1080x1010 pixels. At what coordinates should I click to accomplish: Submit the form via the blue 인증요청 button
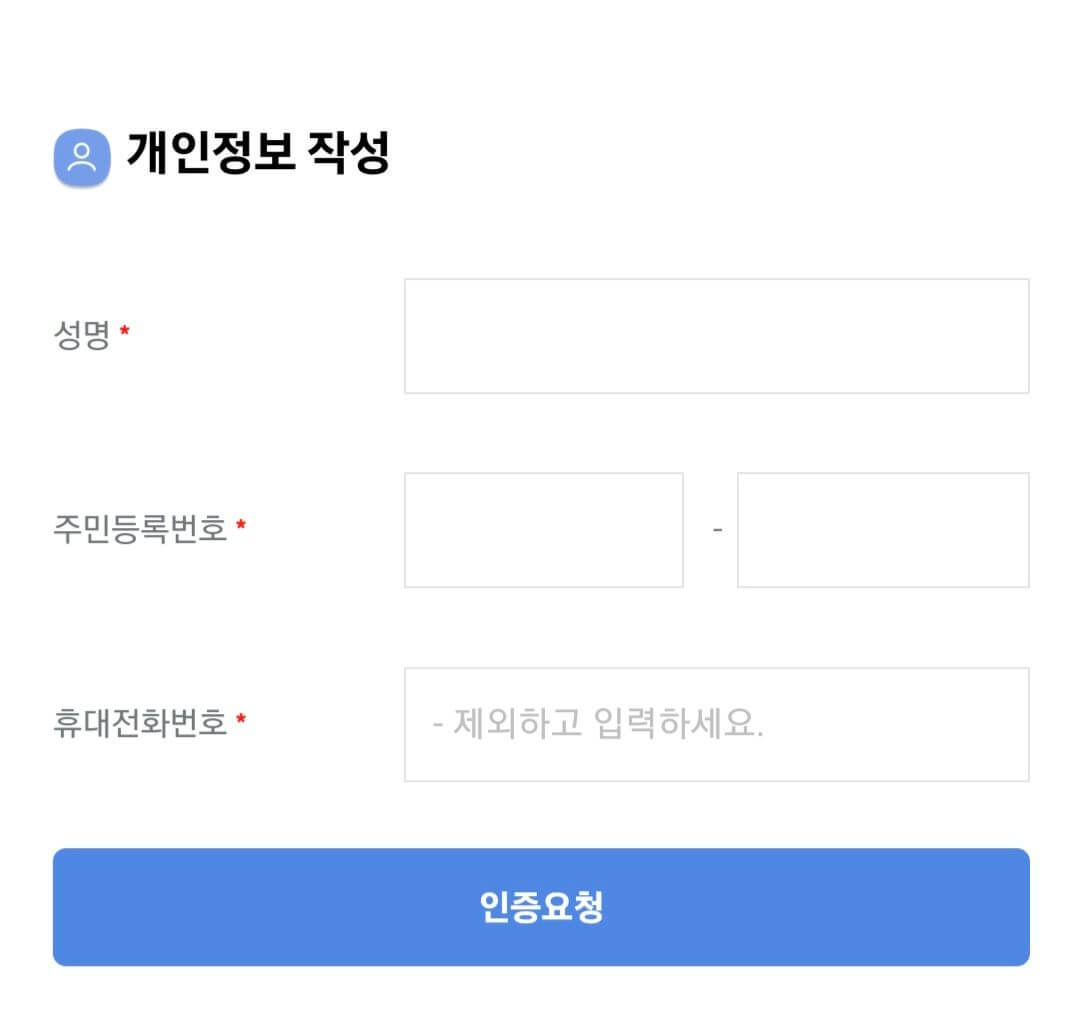tap(540, 905)
